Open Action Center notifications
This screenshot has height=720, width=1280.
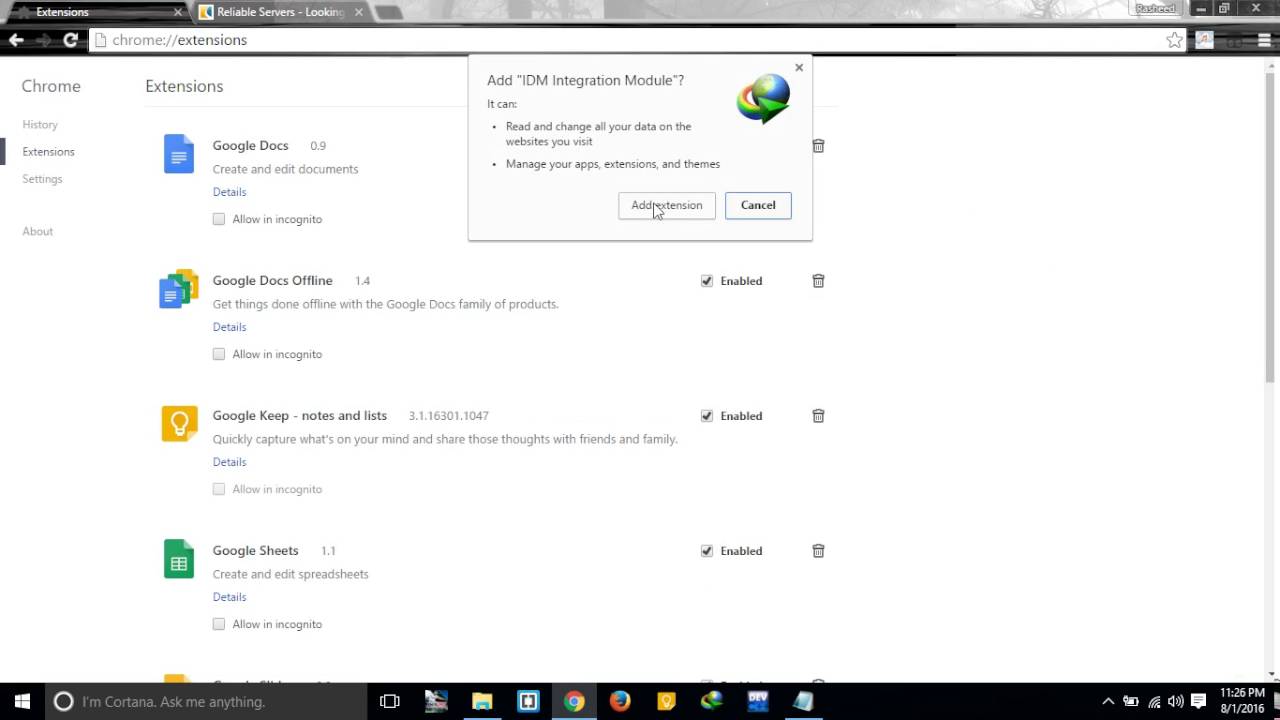[1198, 701]
